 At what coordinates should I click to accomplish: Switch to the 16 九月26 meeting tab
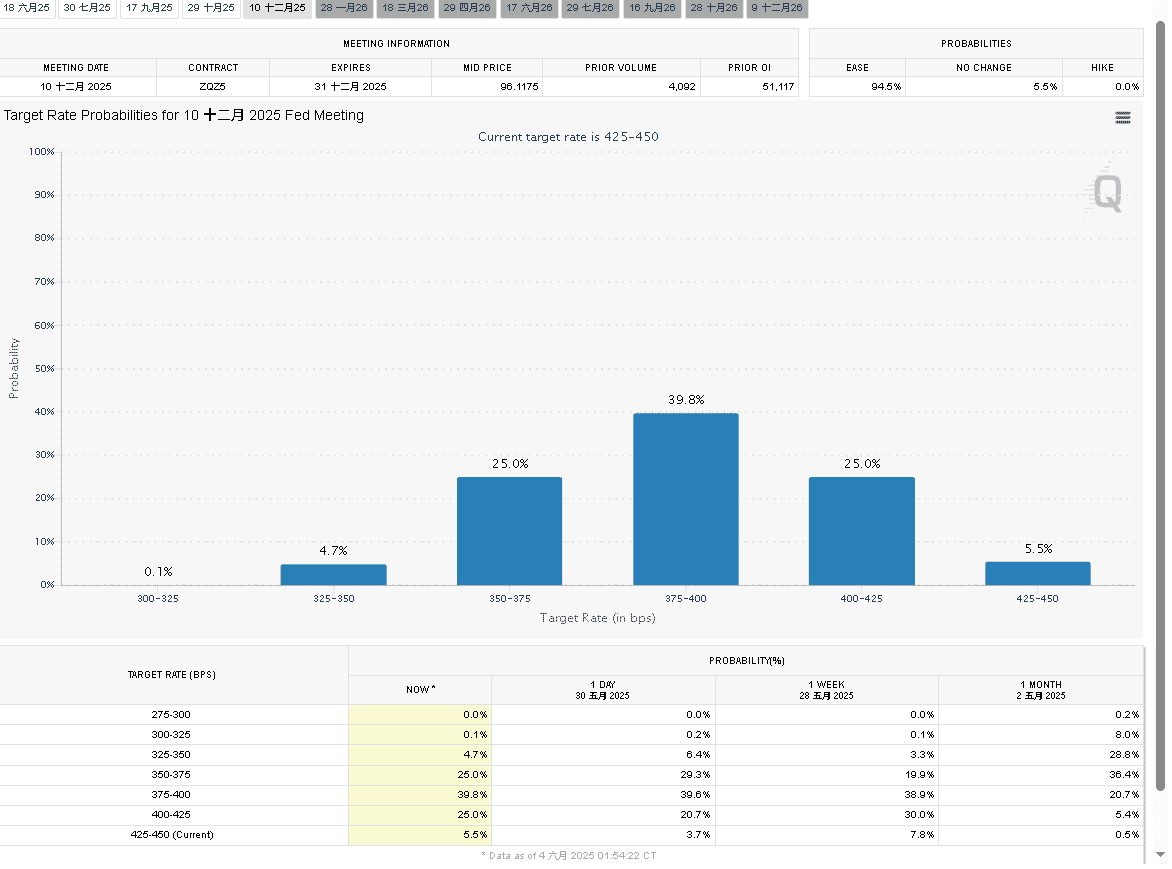point(652,8)
